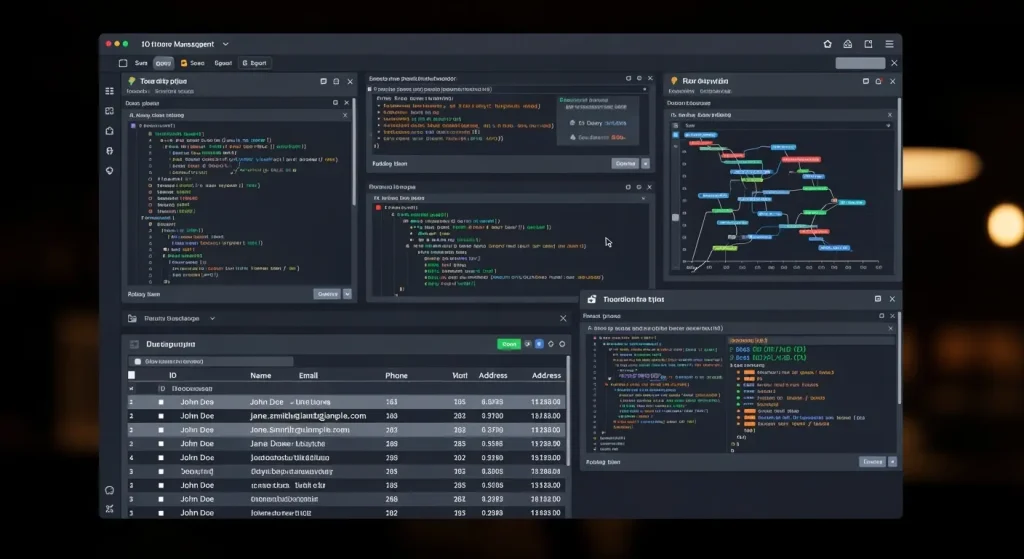The height and width of the screenshot is (559, 1024).
Task: Open the hamburger menu at top right
Action: pos(888,44)
